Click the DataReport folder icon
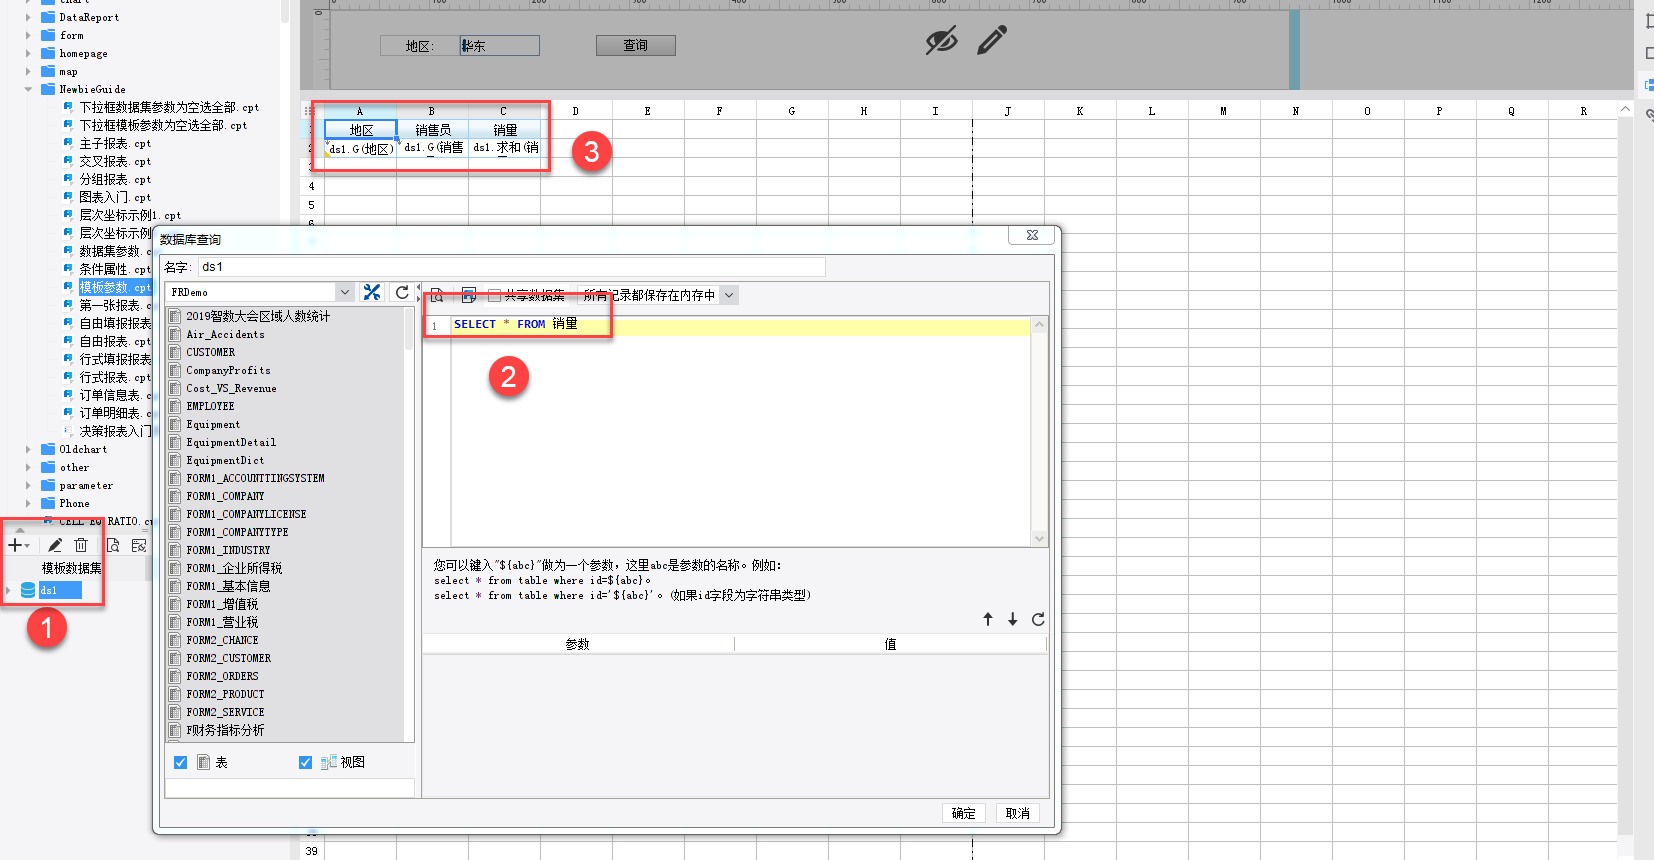This screenshot has height=860, width=1654. click(x=48, y=17)
